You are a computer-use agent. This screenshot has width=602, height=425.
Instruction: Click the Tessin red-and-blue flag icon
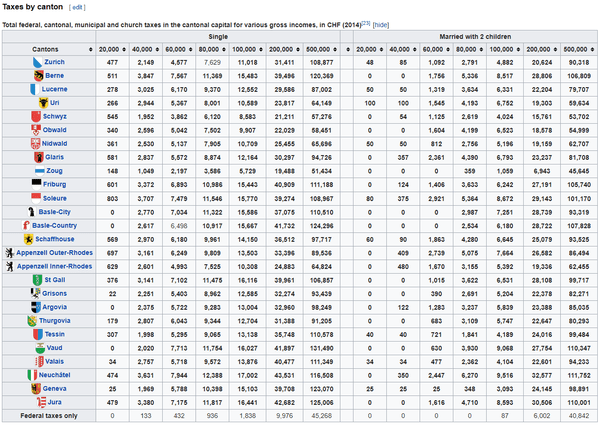35,333
